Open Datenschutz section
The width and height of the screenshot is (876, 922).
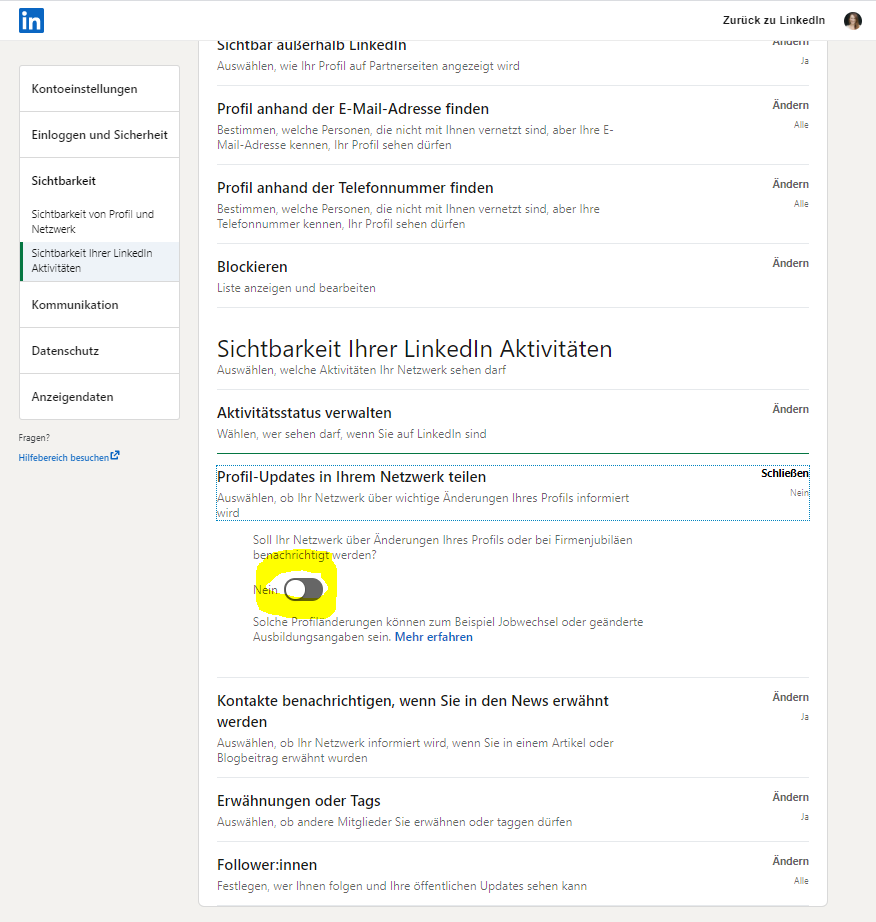pos(99,350)
